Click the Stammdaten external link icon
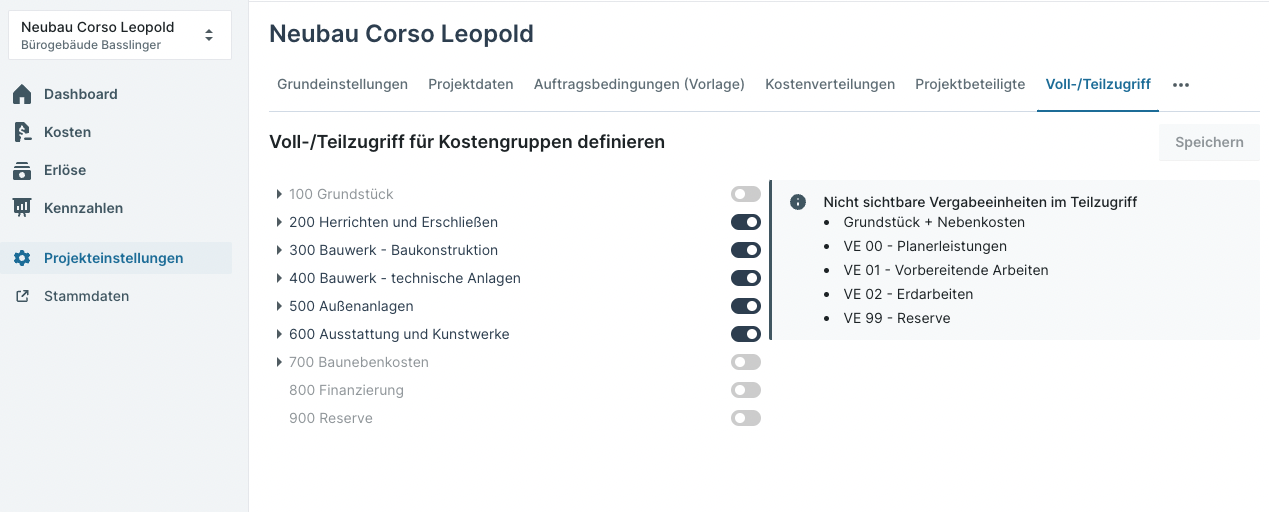This screenshot has height=512, width=1269. click(x=22, y=296)
